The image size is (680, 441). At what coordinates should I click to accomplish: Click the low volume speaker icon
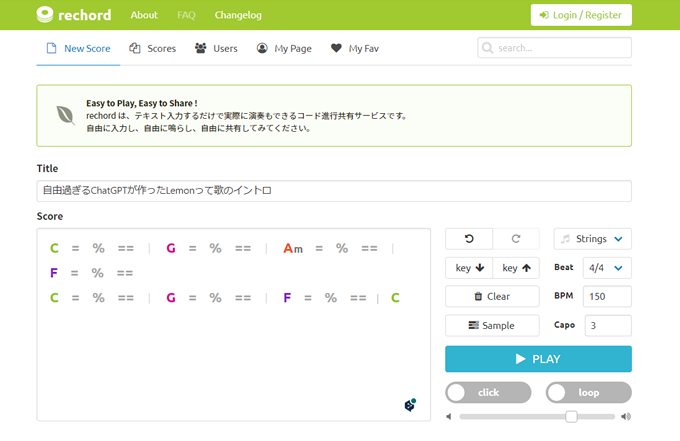(449, 417)
